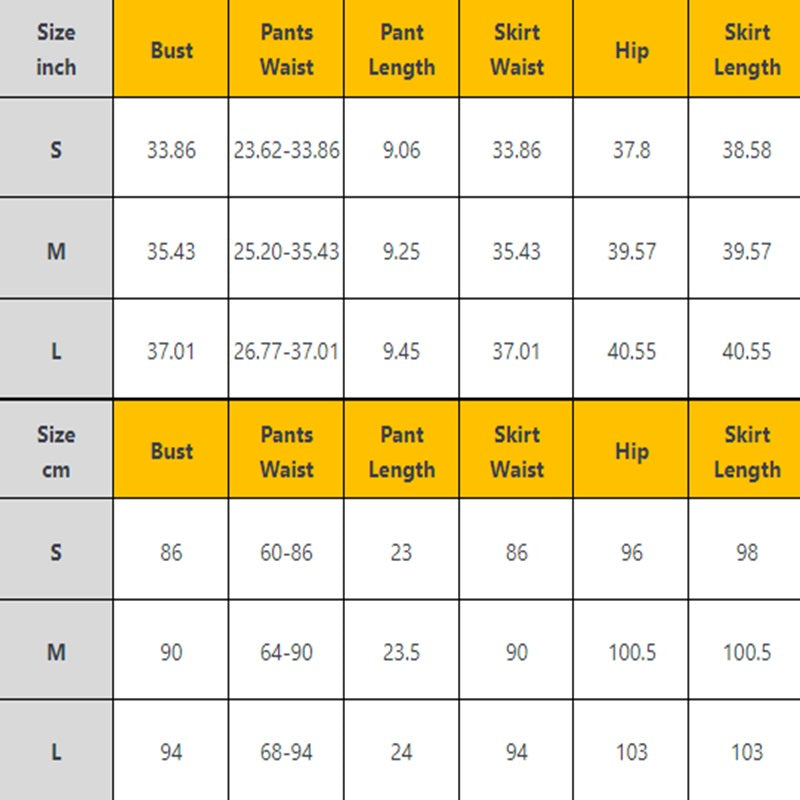Screen dimensions: 800x800
Task: Select the Skirt Length header in the cm table
Action: click(746, 451)
